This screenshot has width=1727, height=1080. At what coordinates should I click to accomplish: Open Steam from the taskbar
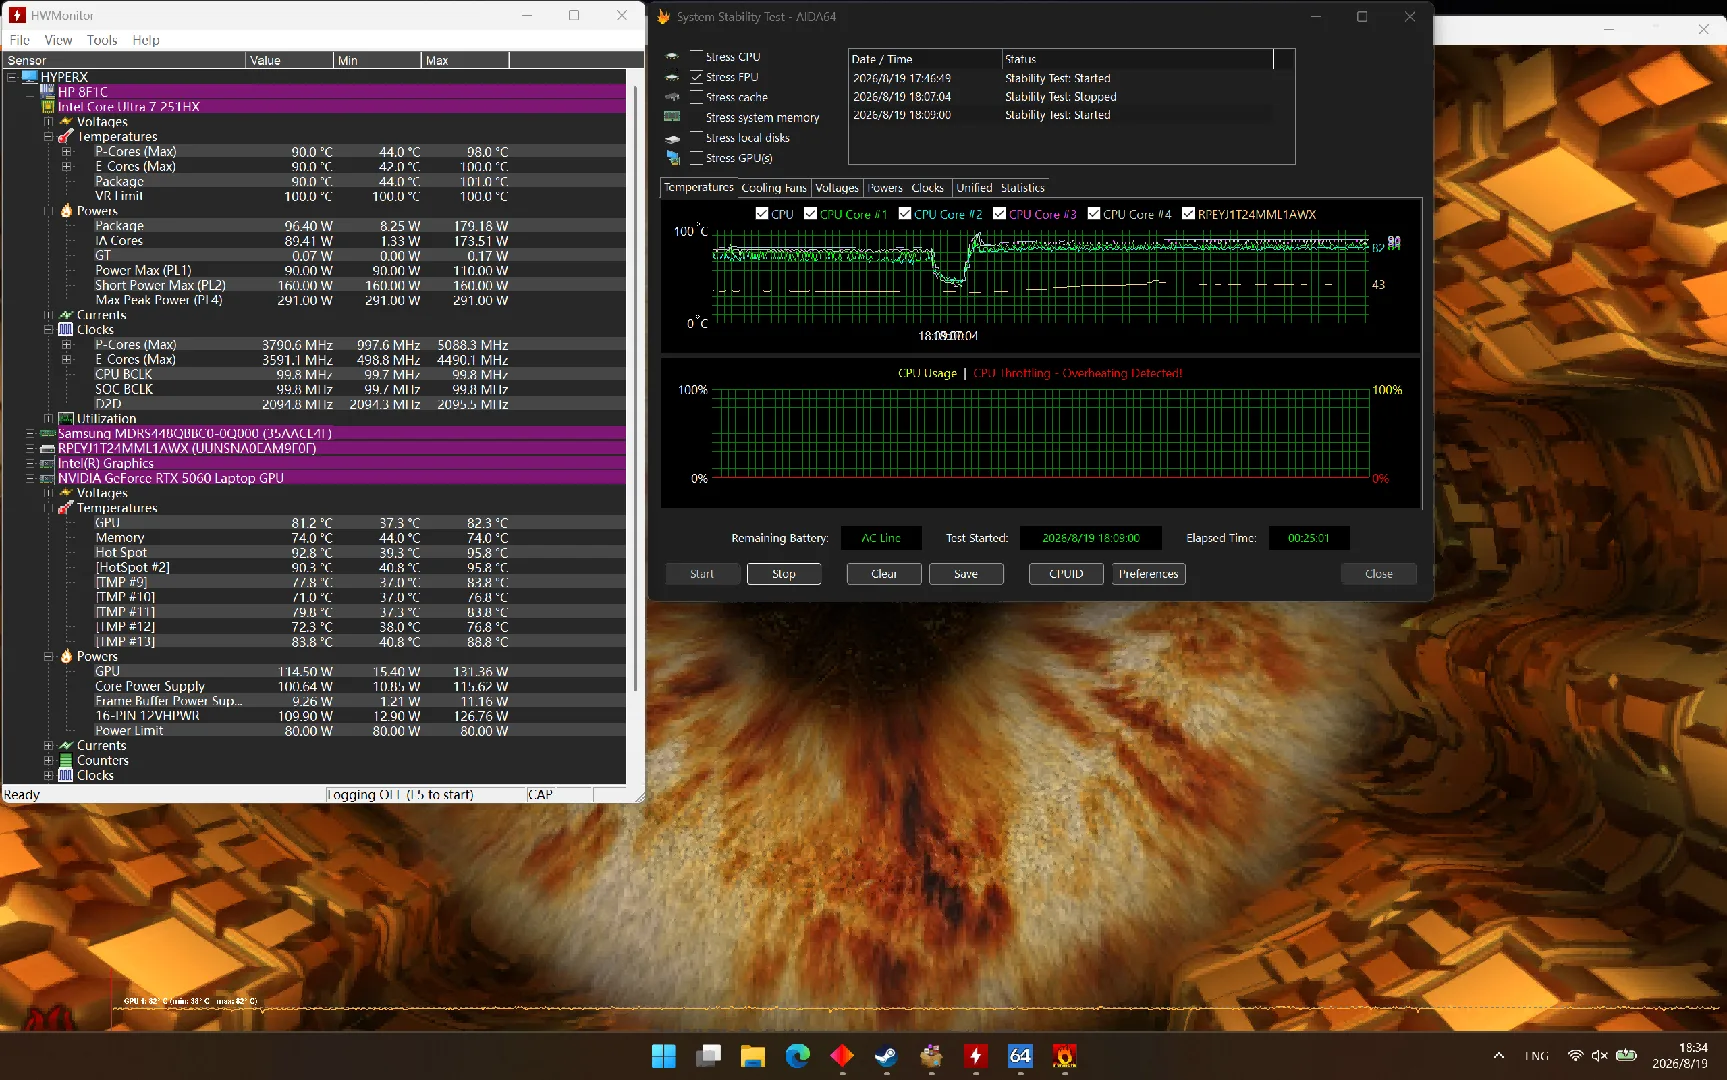pyautogui.click(x=886, y=1056)
